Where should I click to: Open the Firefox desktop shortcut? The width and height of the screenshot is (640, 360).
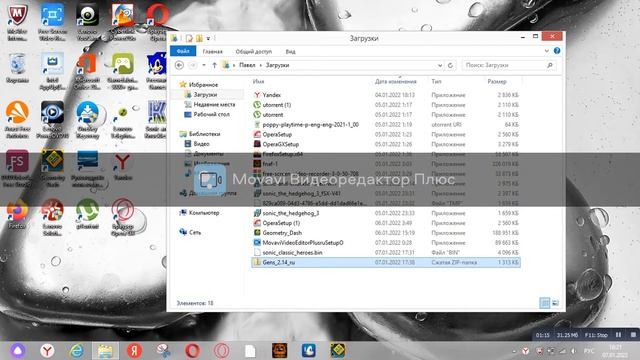pyautogui.click(x=17, y=214)
